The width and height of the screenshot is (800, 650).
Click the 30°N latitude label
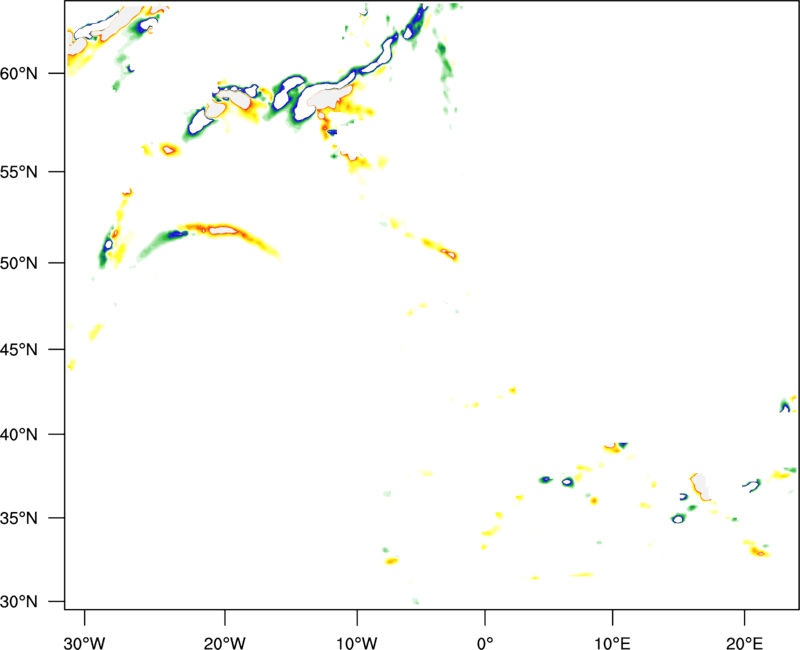(x=19, y=602)
